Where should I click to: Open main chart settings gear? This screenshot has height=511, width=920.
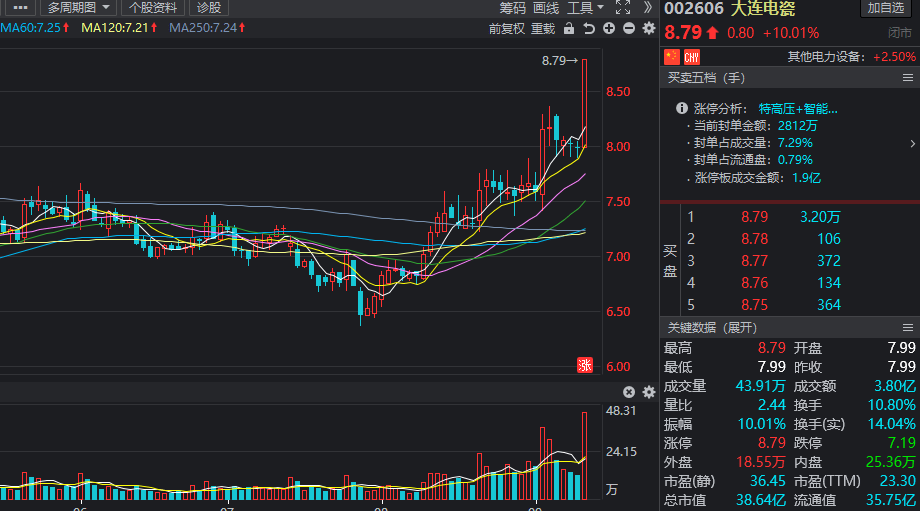pos(648,28)
